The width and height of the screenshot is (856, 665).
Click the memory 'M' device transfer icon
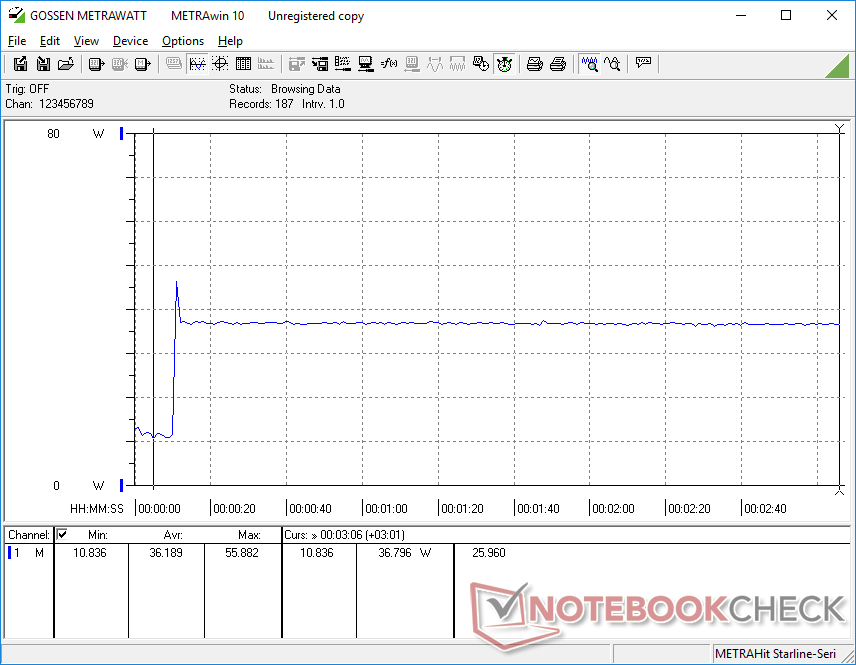(142, 64)
